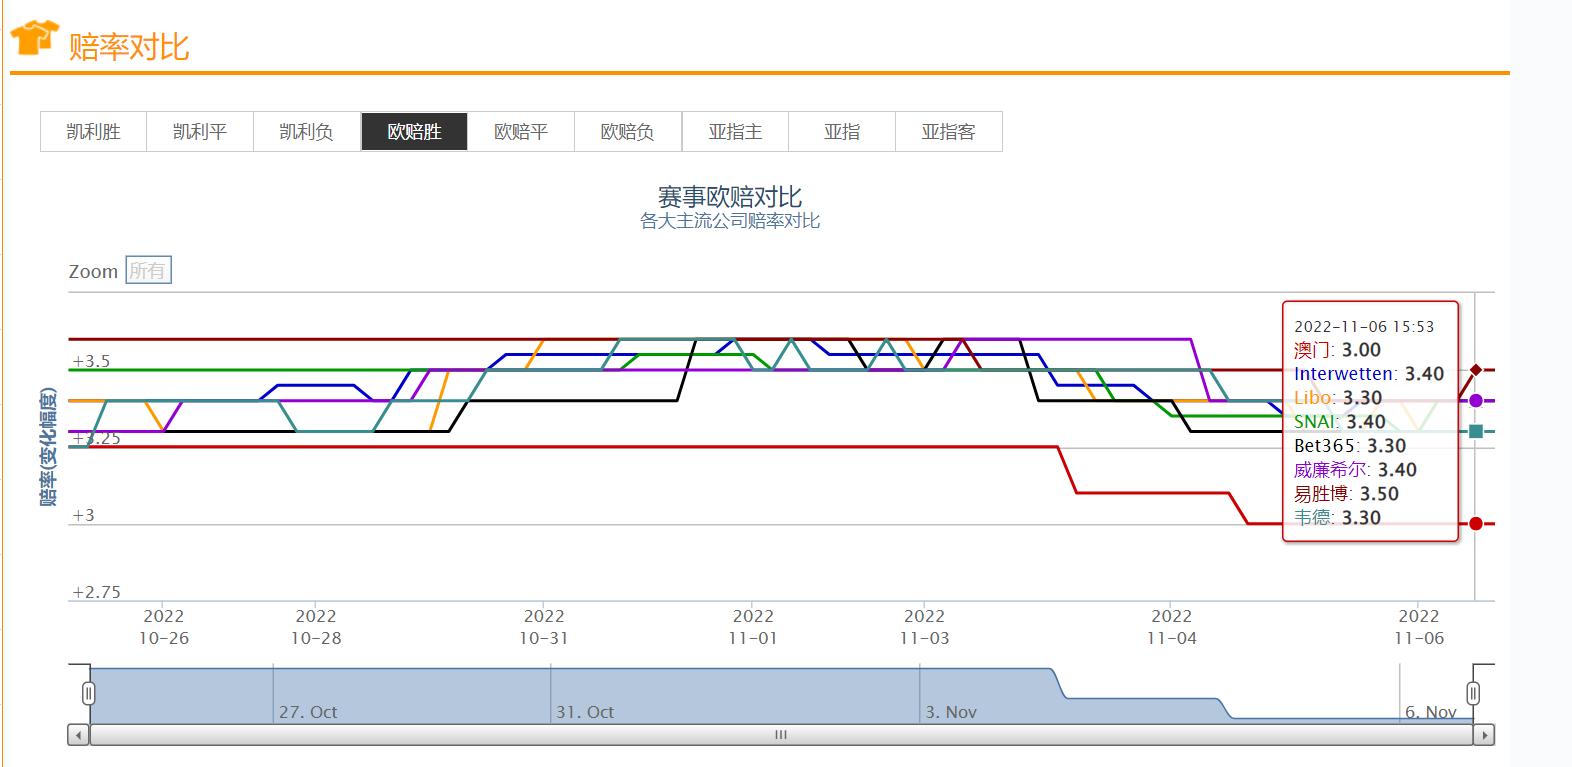Image resolution: width=1572 pixels, height=767 pixels.
Task: Click the navigator scrollbar left arrow
Action: tap(78, 735)
